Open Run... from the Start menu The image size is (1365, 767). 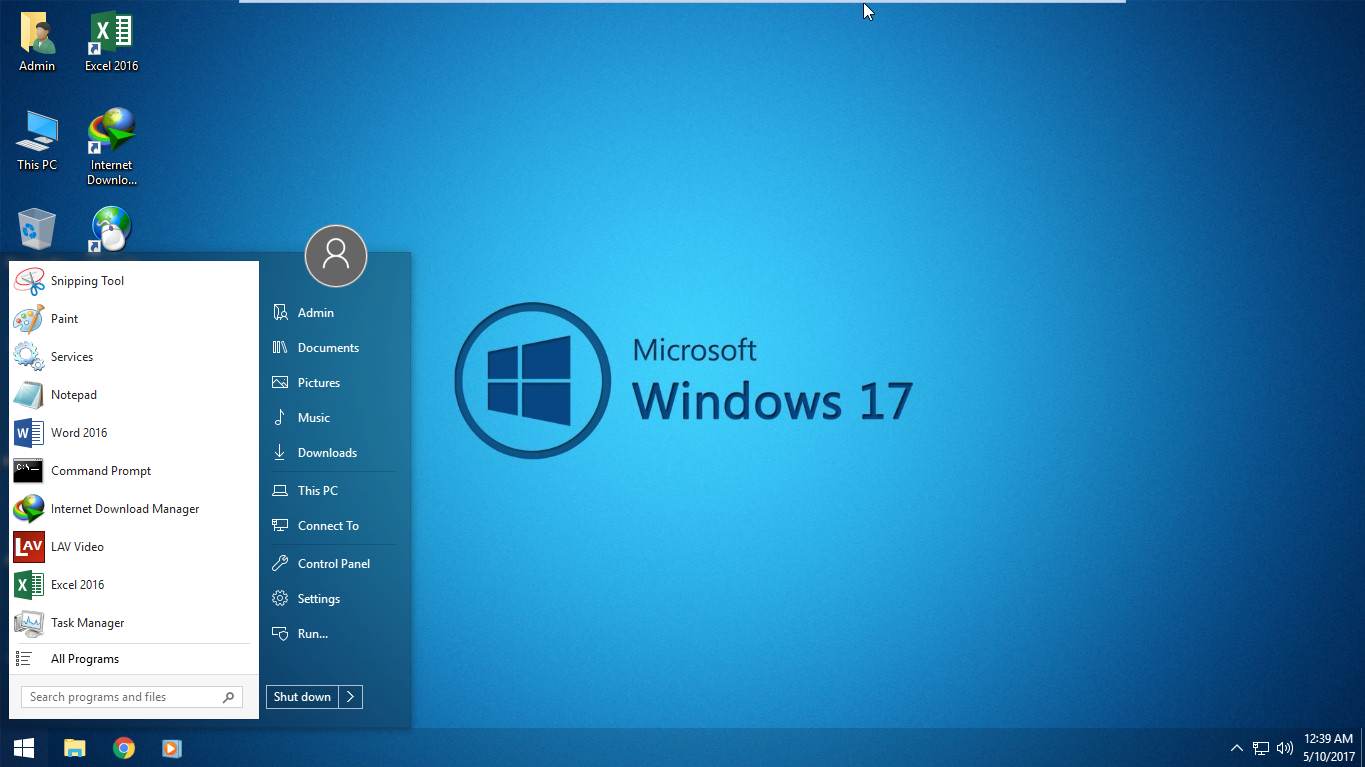tap(311, 633)
